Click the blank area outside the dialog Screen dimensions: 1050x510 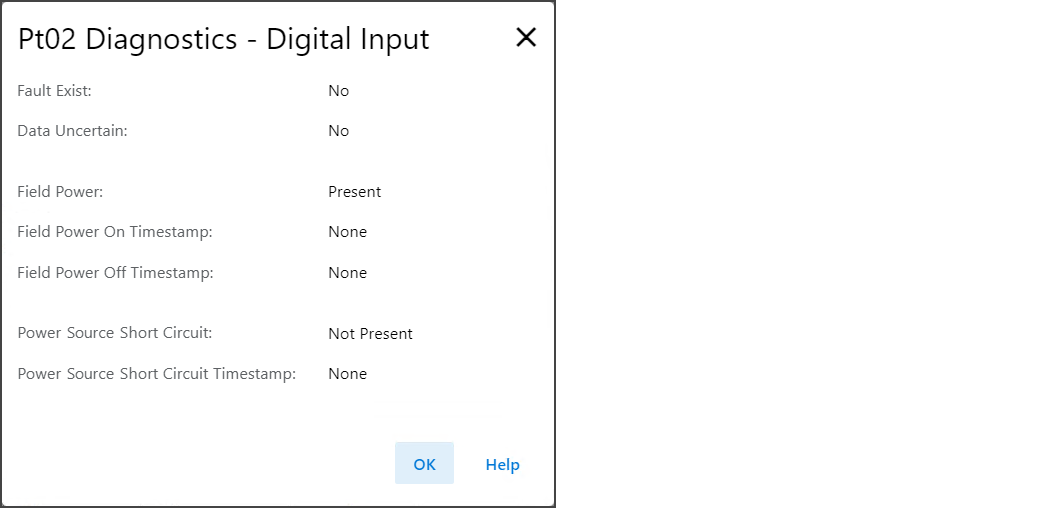click(x=800, y=250)
